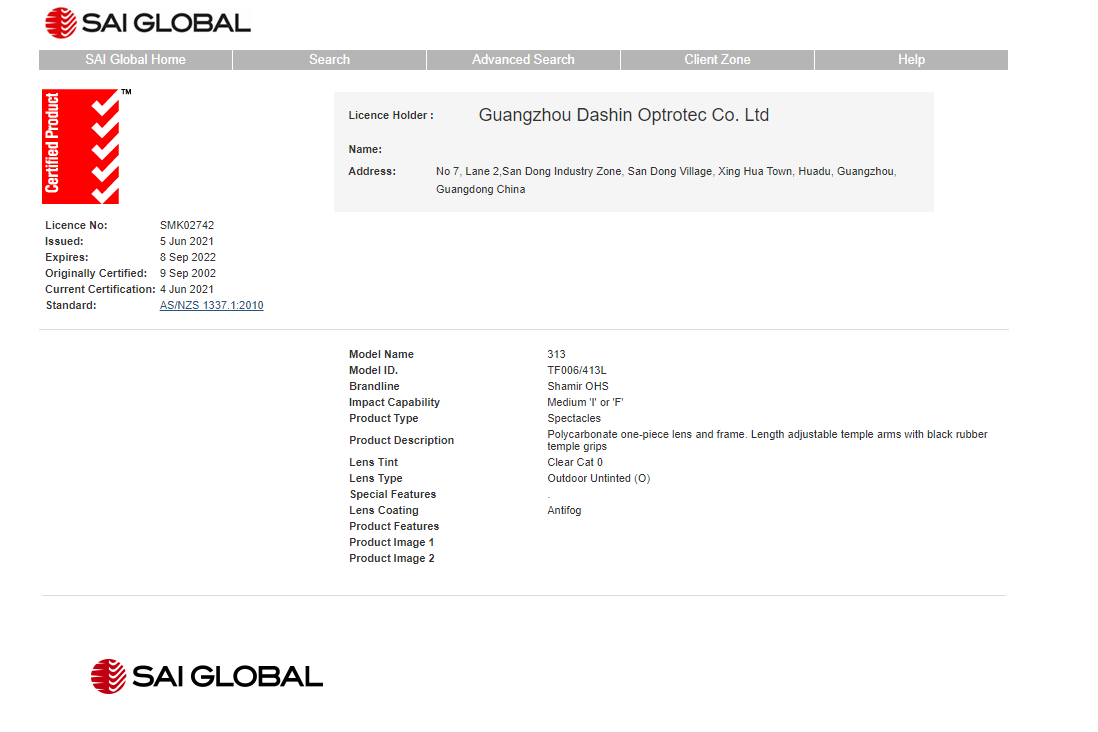The image size is (1098, 732).
Task: Select licence number SMK02742
Action: [x=187, y=226]
